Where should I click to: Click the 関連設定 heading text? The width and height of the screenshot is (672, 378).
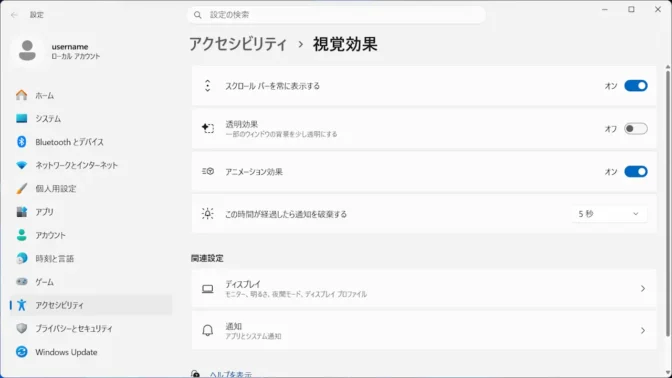[x=207, y=258]
